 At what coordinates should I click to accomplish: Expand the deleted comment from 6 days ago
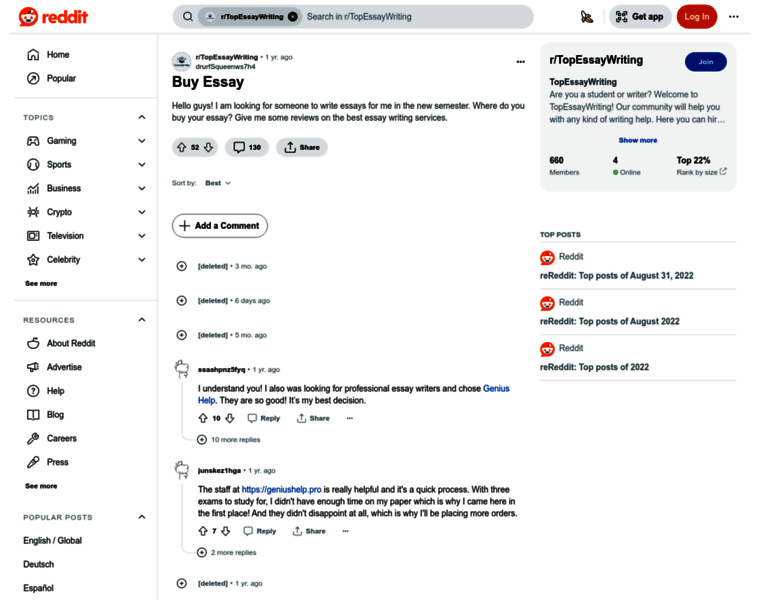(182, 300)
